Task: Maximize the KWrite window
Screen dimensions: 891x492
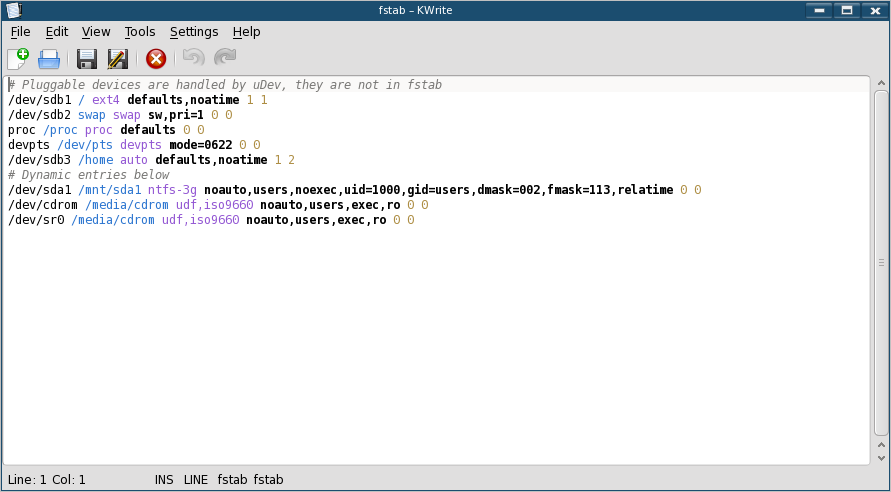Action: pos(847,10)
